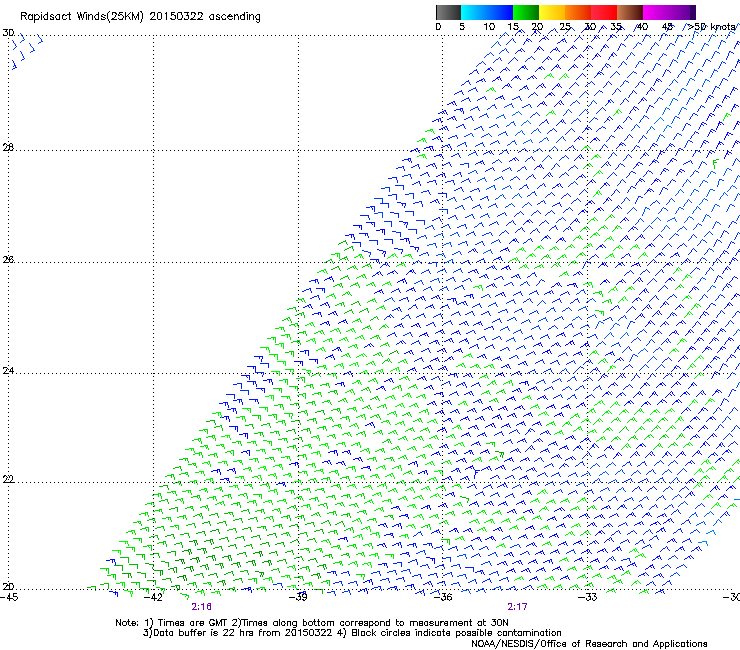This screenshot has height=650, width=740.
Task: Click the '>50 knots' legend label
Action: (711, 27)
